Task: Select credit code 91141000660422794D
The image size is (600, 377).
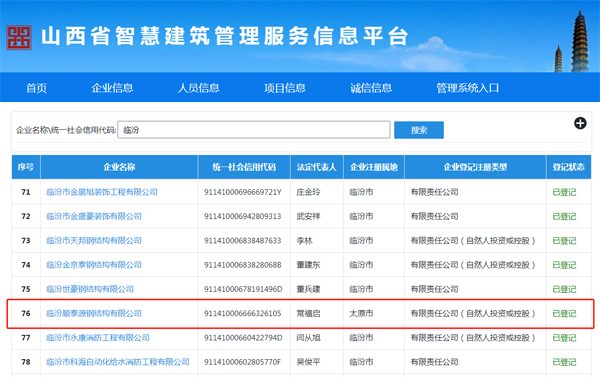Action: [243, 338]
